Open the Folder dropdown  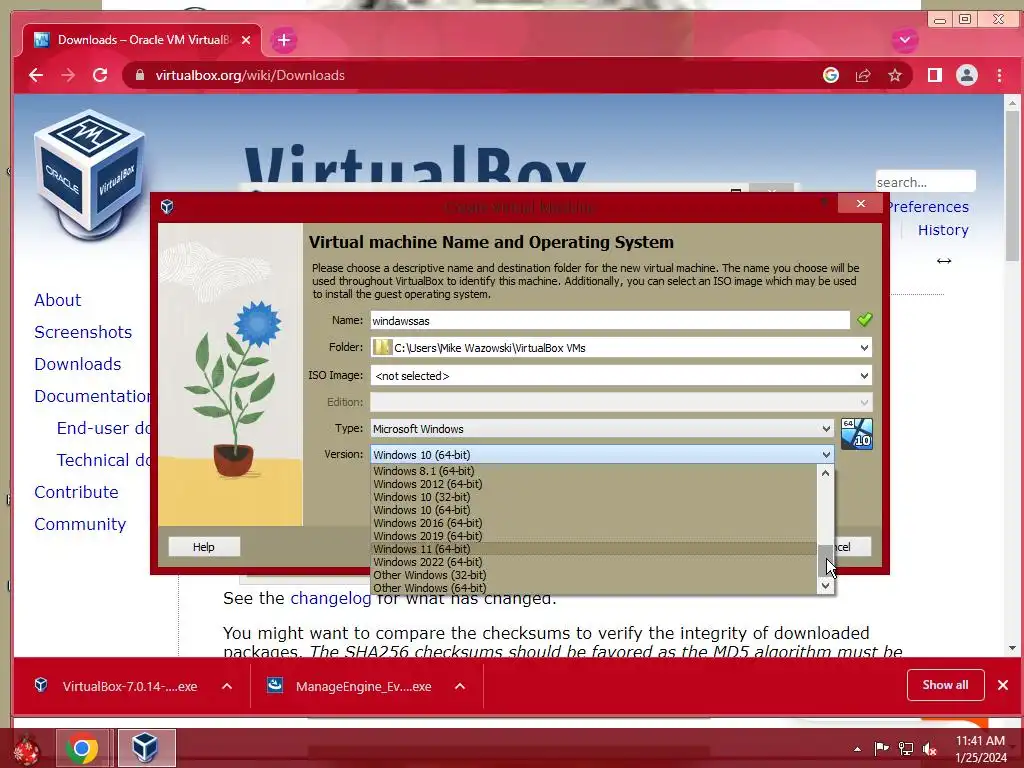[864, 348]
